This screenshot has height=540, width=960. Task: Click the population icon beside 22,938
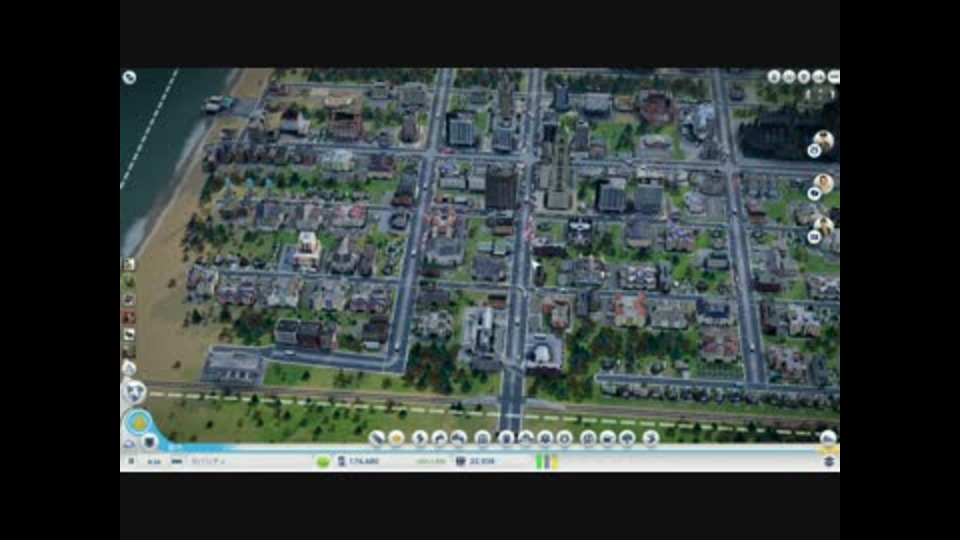click(460, 461)
